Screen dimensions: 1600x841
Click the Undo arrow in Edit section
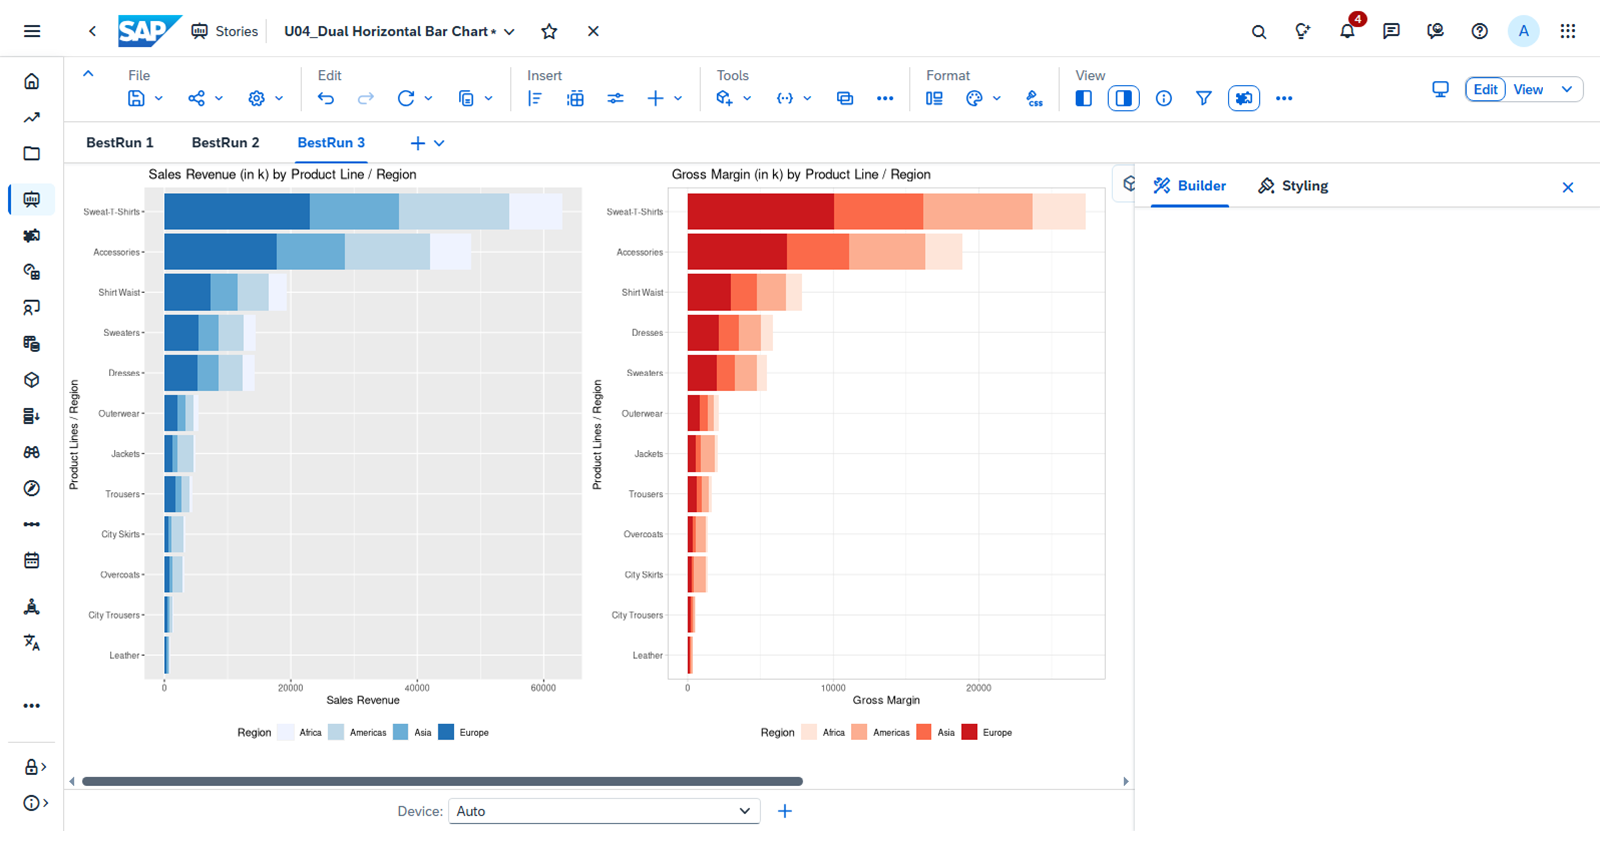tap(326, 98)
